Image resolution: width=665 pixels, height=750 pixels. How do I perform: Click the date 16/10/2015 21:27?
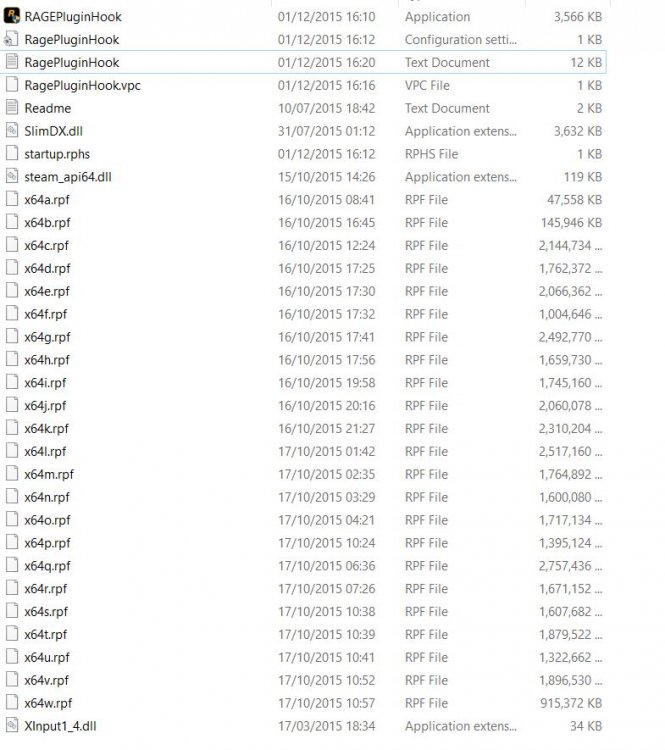click(326, 429)
